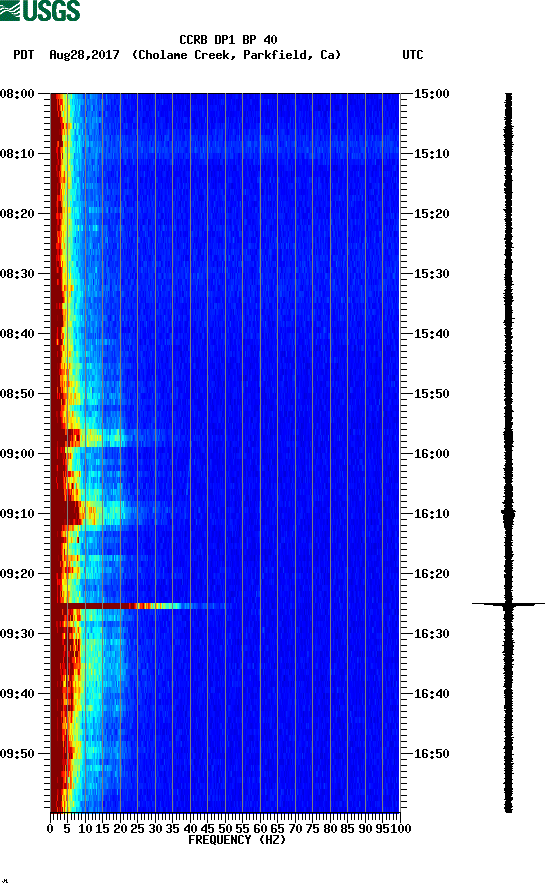
Task: Click the 08:30 PDT time label
Action: pyautogui.click(x=18, y=274)
